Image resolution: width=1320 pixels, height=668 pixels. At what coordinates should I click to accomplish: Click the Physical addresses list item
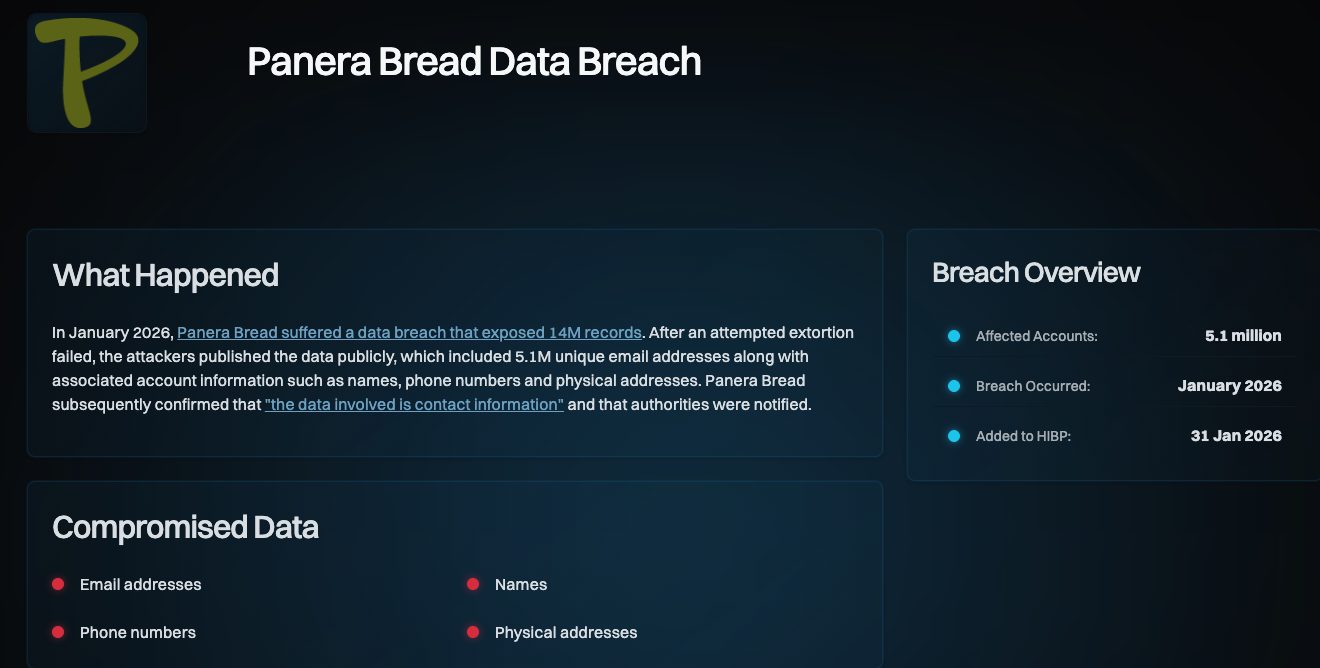566,632
